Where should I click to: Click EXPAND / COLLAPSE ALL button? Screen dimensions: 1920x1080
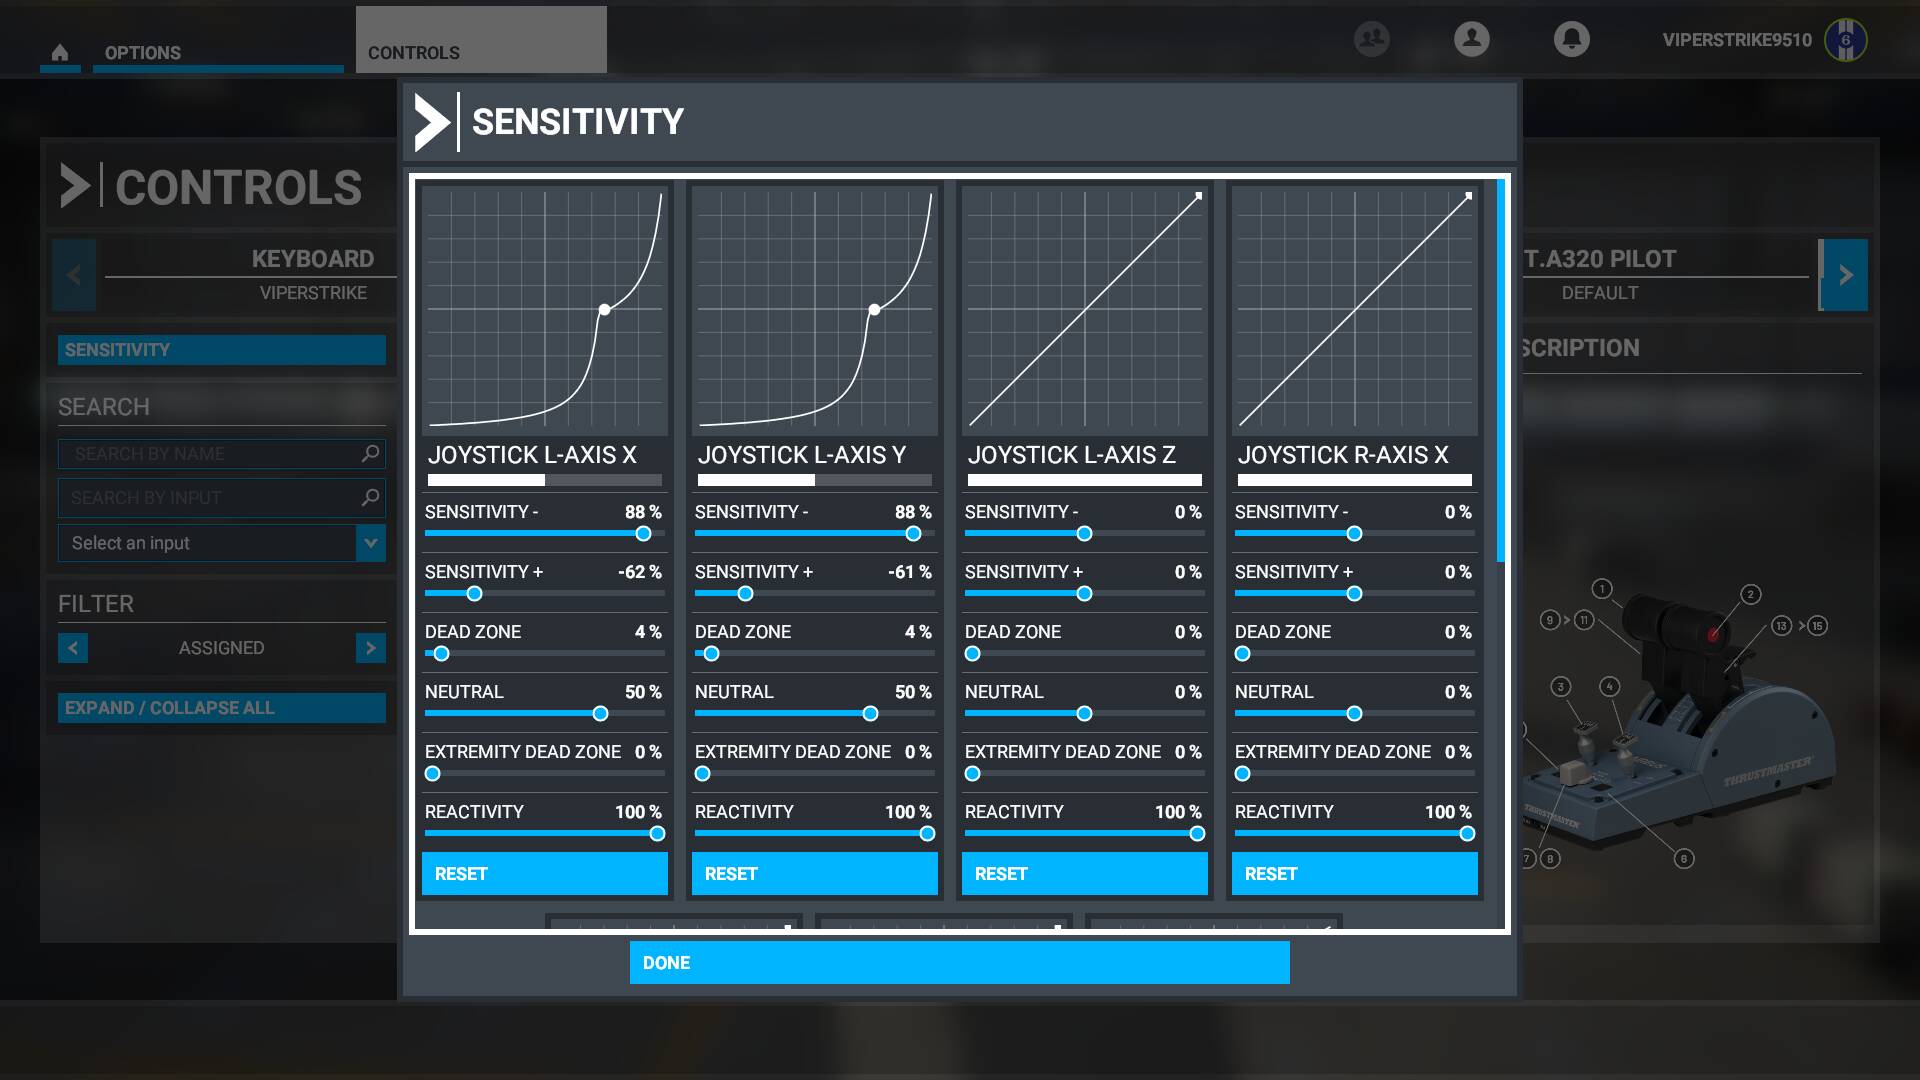pyautogui.click(x=221, y=708)
